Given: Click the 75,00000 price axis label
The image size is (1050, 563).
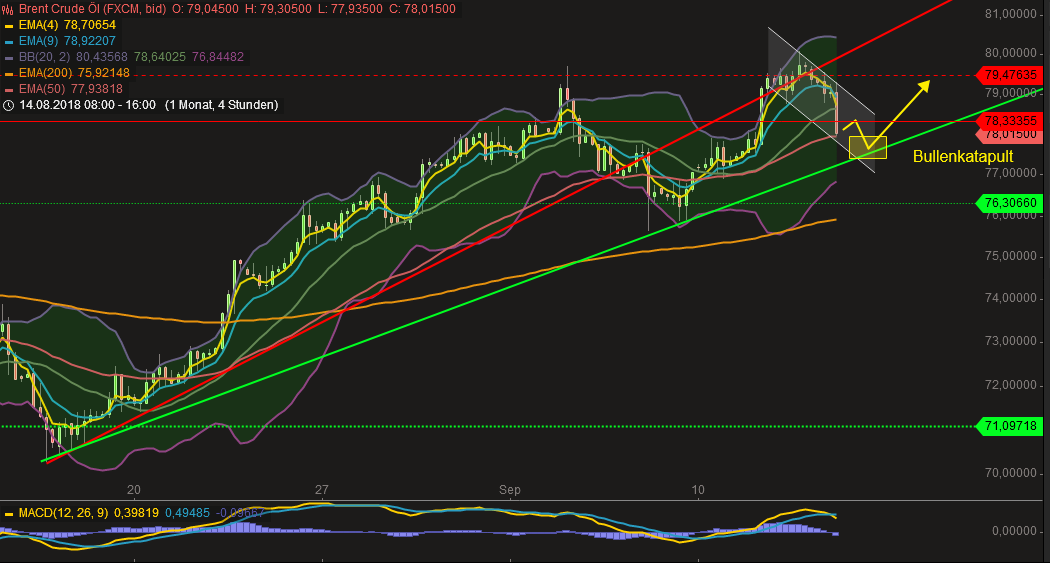Looking at the screenshot, I should (x=1010, y=256).
